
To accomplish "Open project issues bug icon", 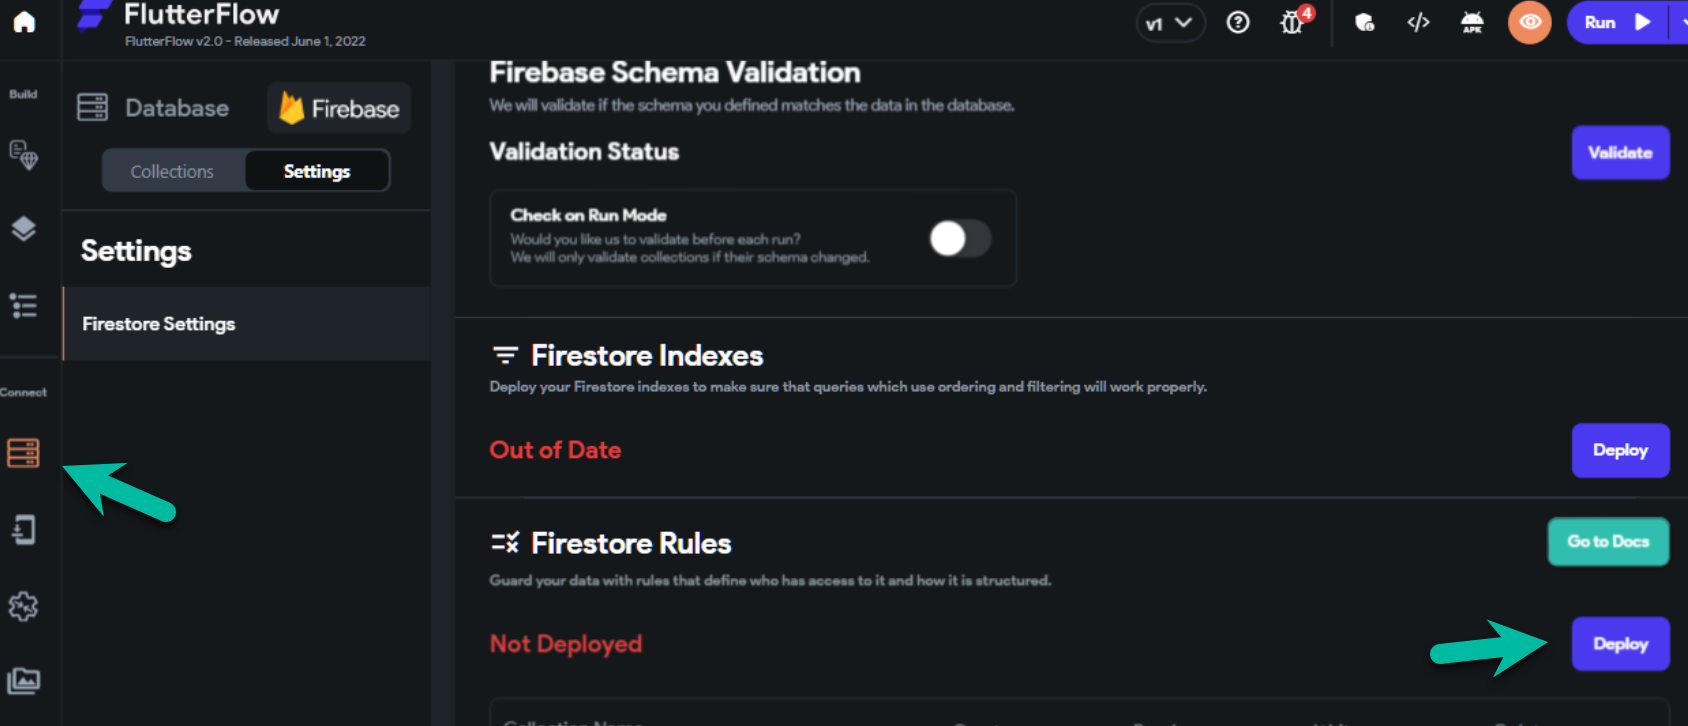I will 1292,22.
